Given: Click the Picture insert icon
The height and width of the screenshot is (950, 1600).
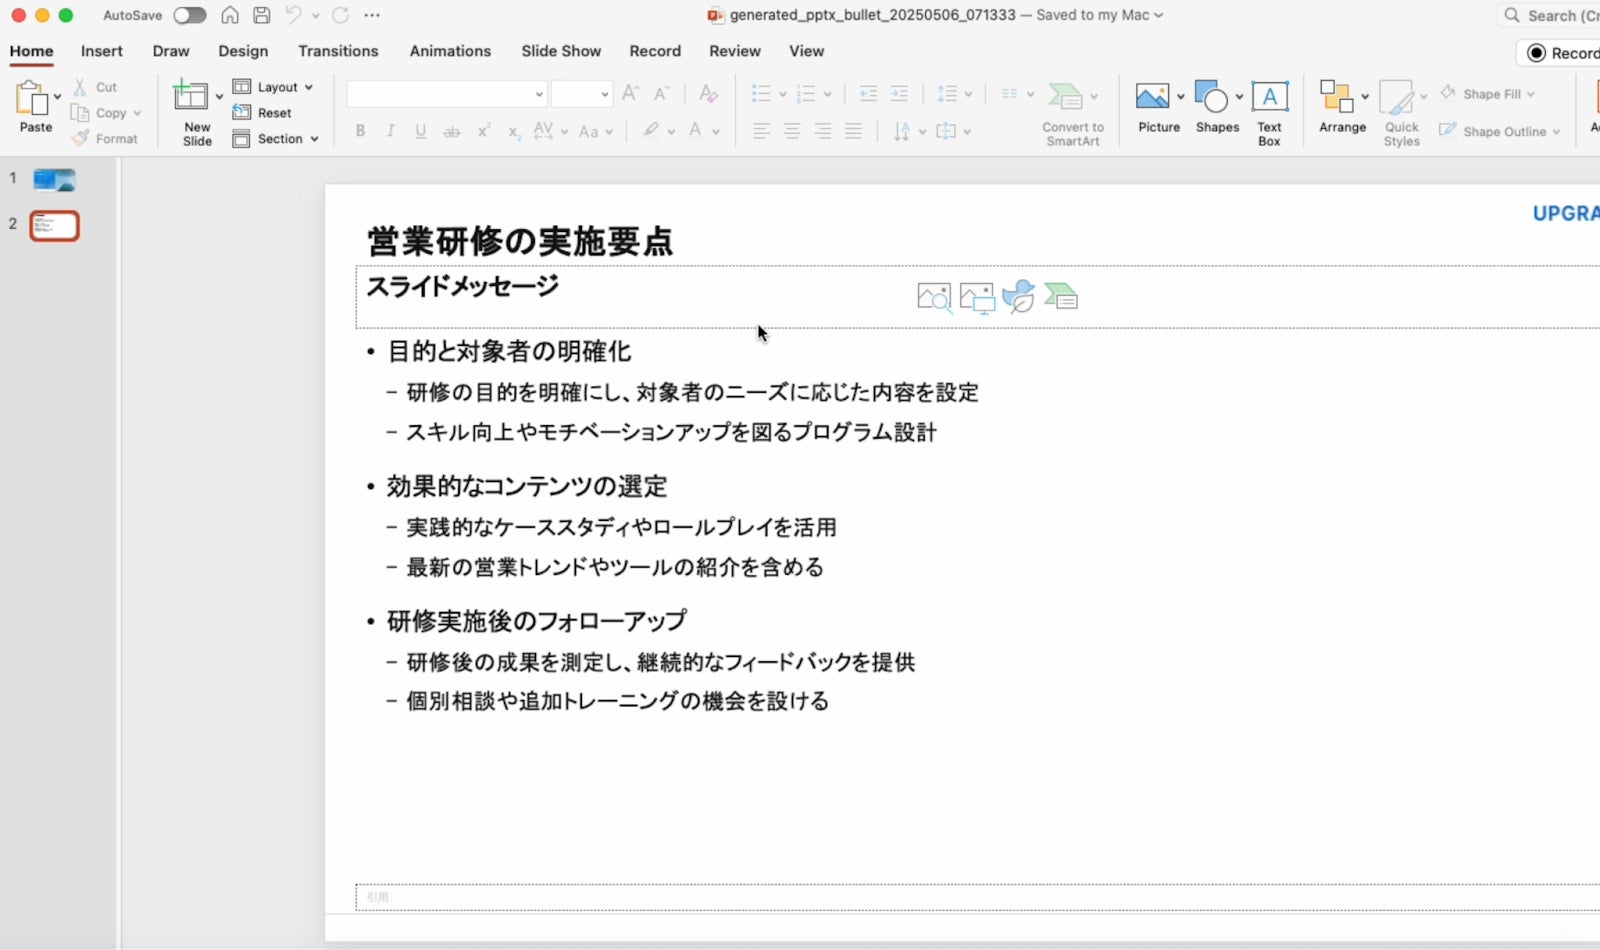Looking at the screenshot, I should 1152,97.
